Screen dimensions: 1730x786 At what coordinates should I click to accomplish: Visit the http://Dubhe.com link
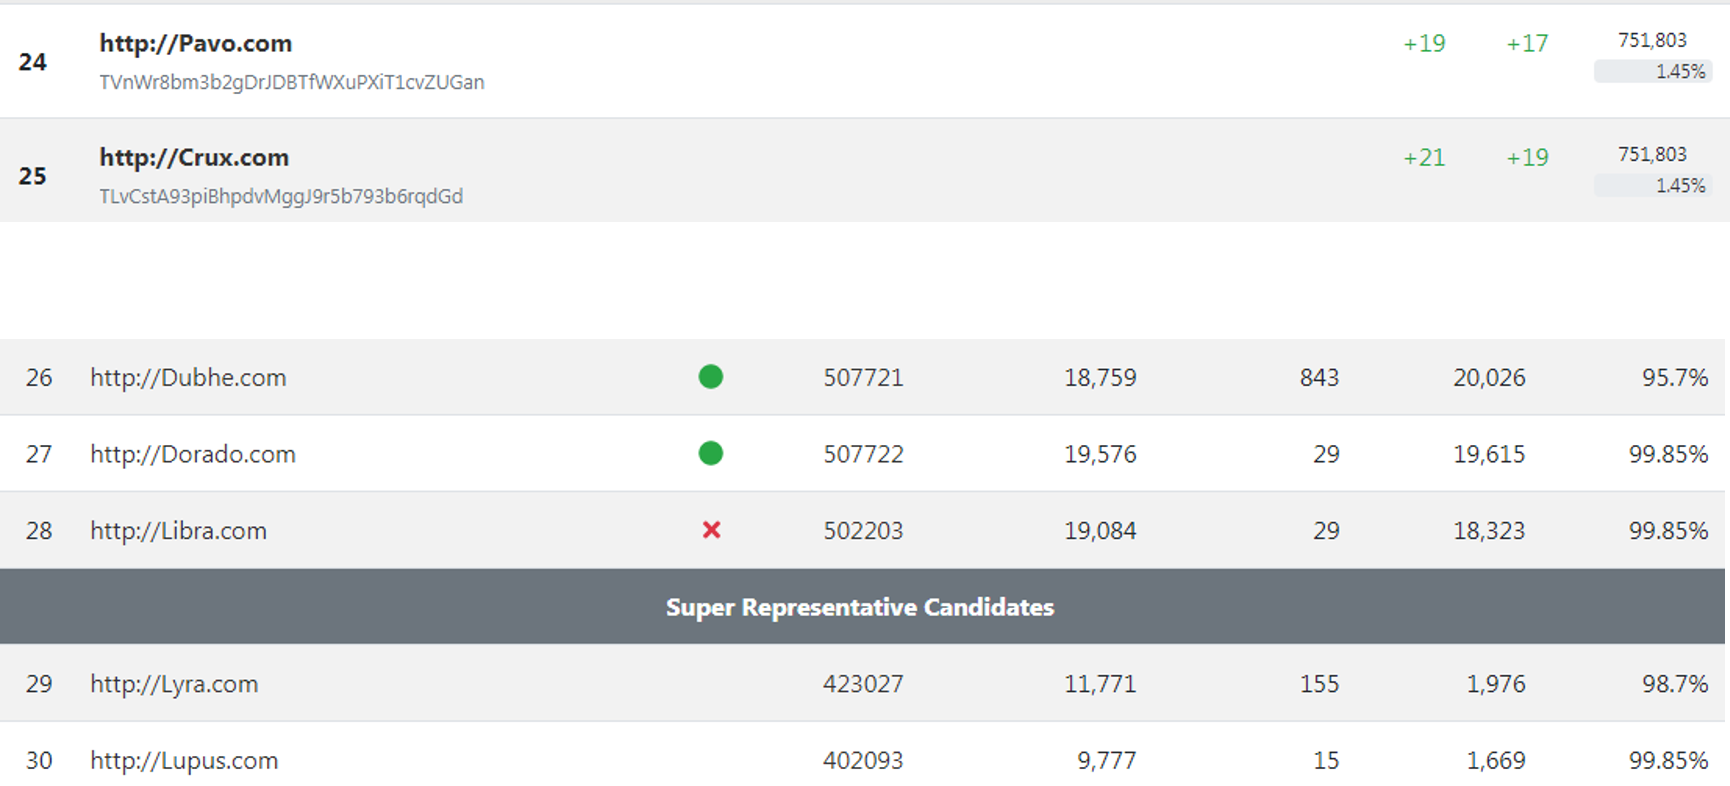click(x=187, y=377)
